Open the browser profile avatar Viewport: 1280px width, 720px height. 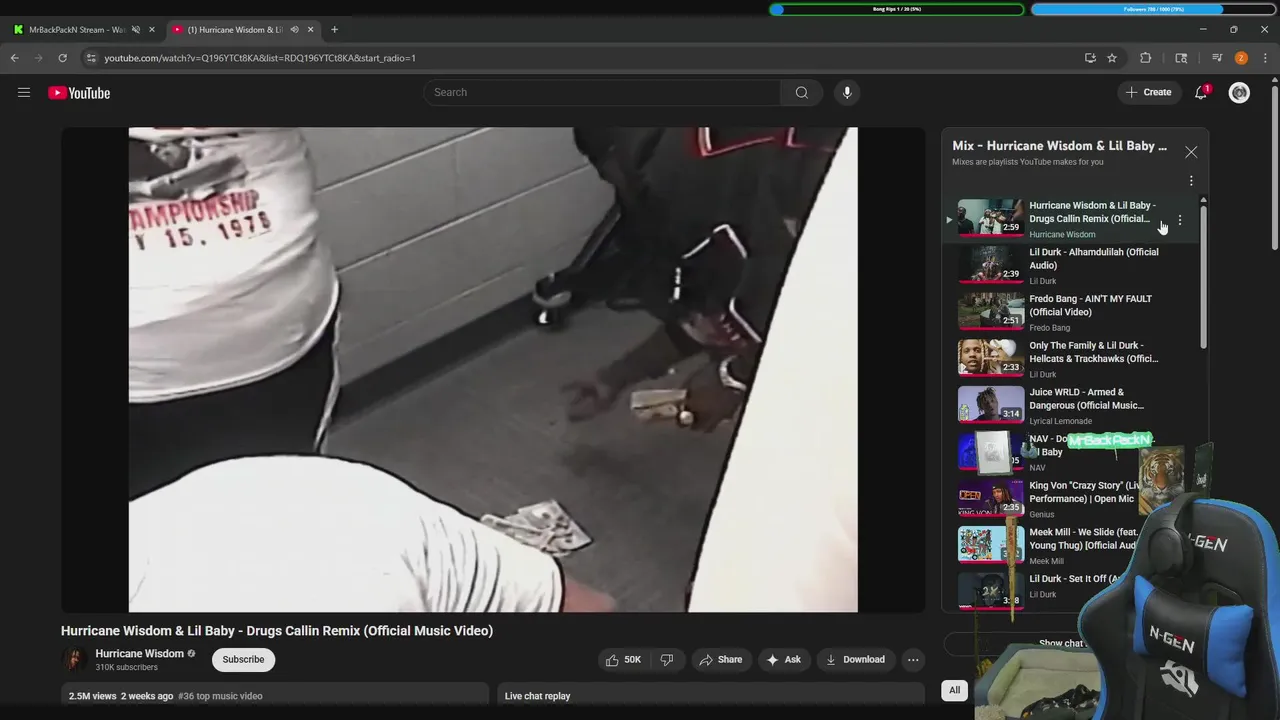(1241, 58)
